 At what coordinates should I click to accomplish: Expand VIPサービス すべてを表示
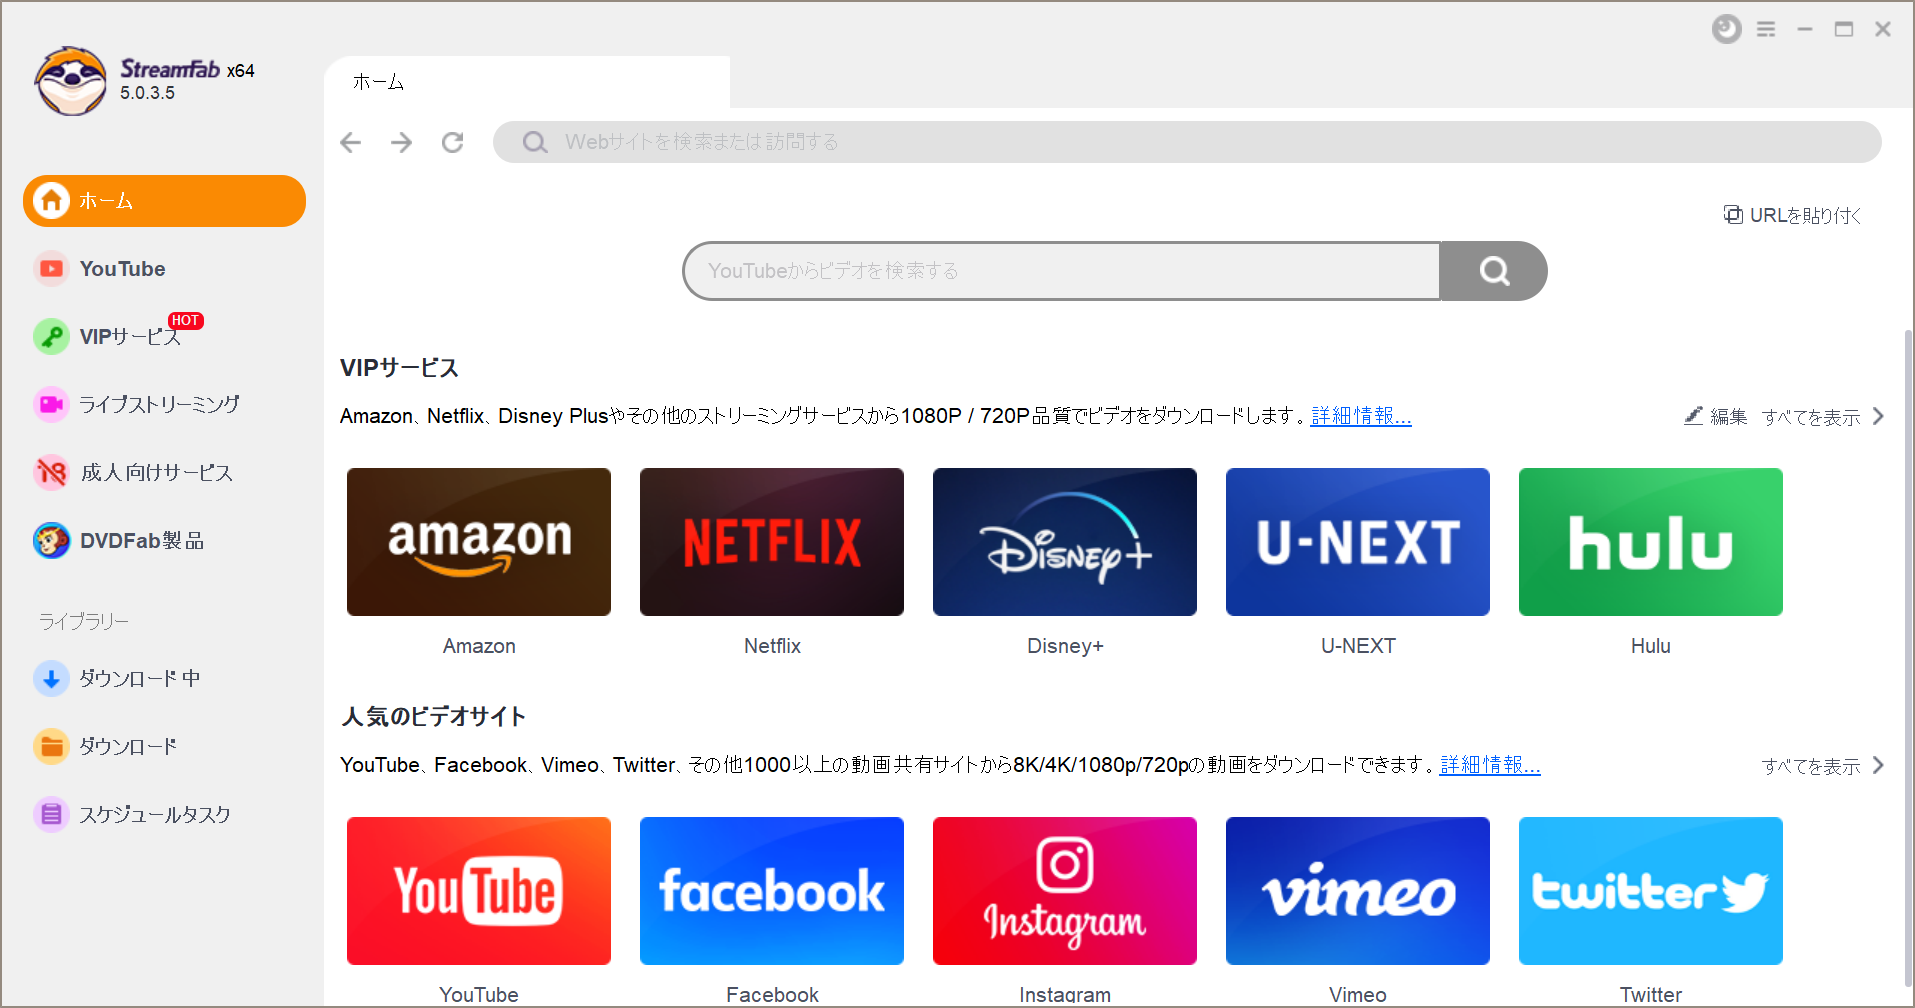tap(1823, 417)
